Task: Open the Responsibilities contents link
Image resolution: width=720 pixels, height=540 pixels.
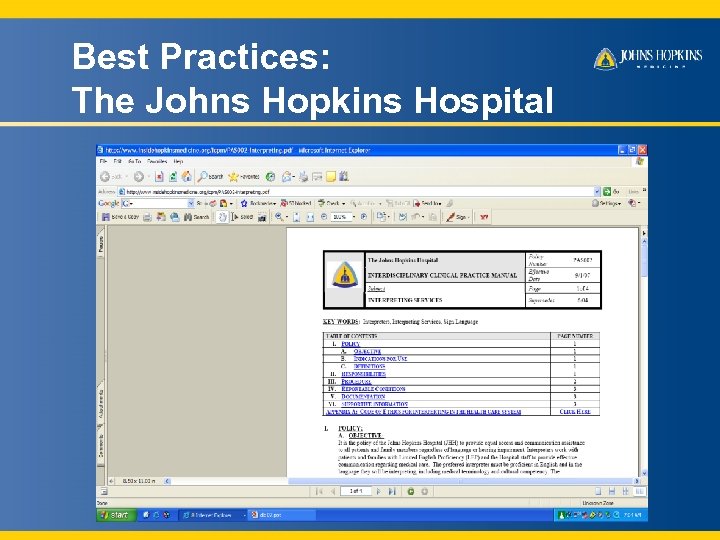Action: [x=364, y=374]
